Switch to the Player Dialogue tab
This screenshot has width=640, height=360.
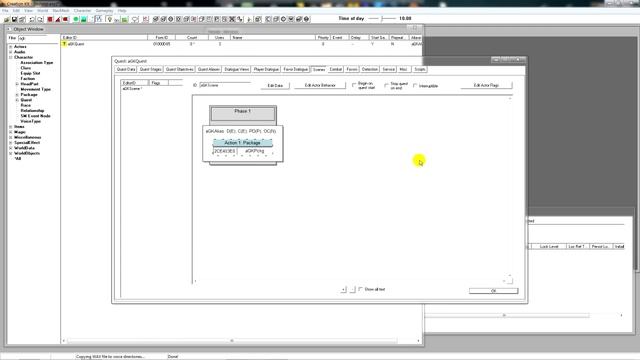coord(266,69)
